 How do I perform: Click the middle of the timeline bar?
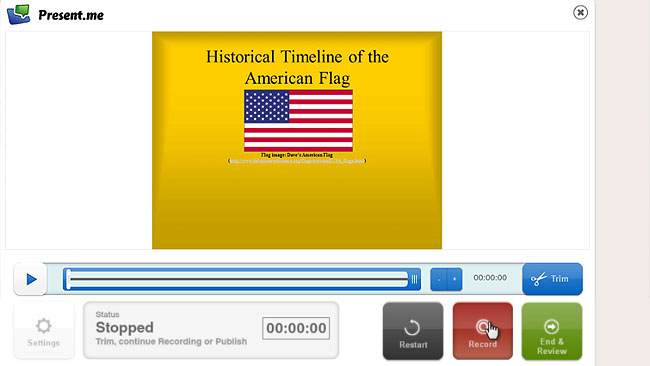242,279
